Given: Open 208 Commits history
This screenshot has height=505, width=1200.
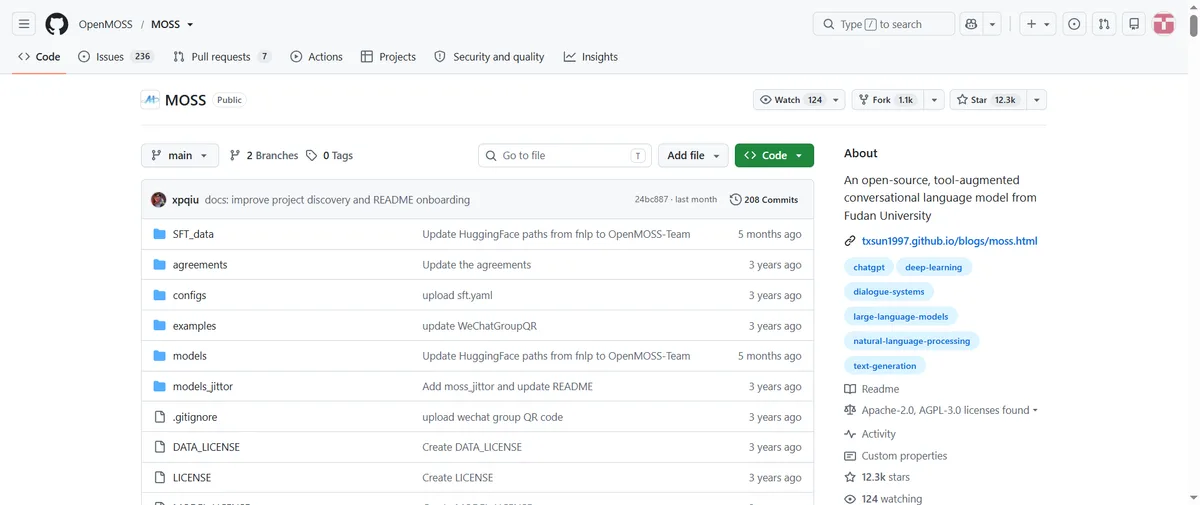Looking at the screenshot, I should (x=764, y=199).
